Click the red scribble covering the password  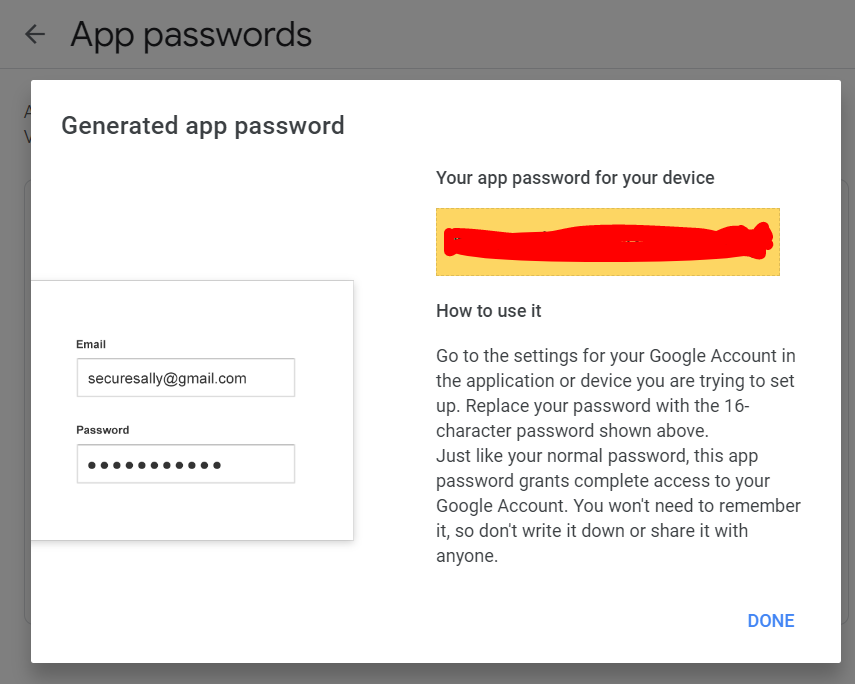point(608,242)
